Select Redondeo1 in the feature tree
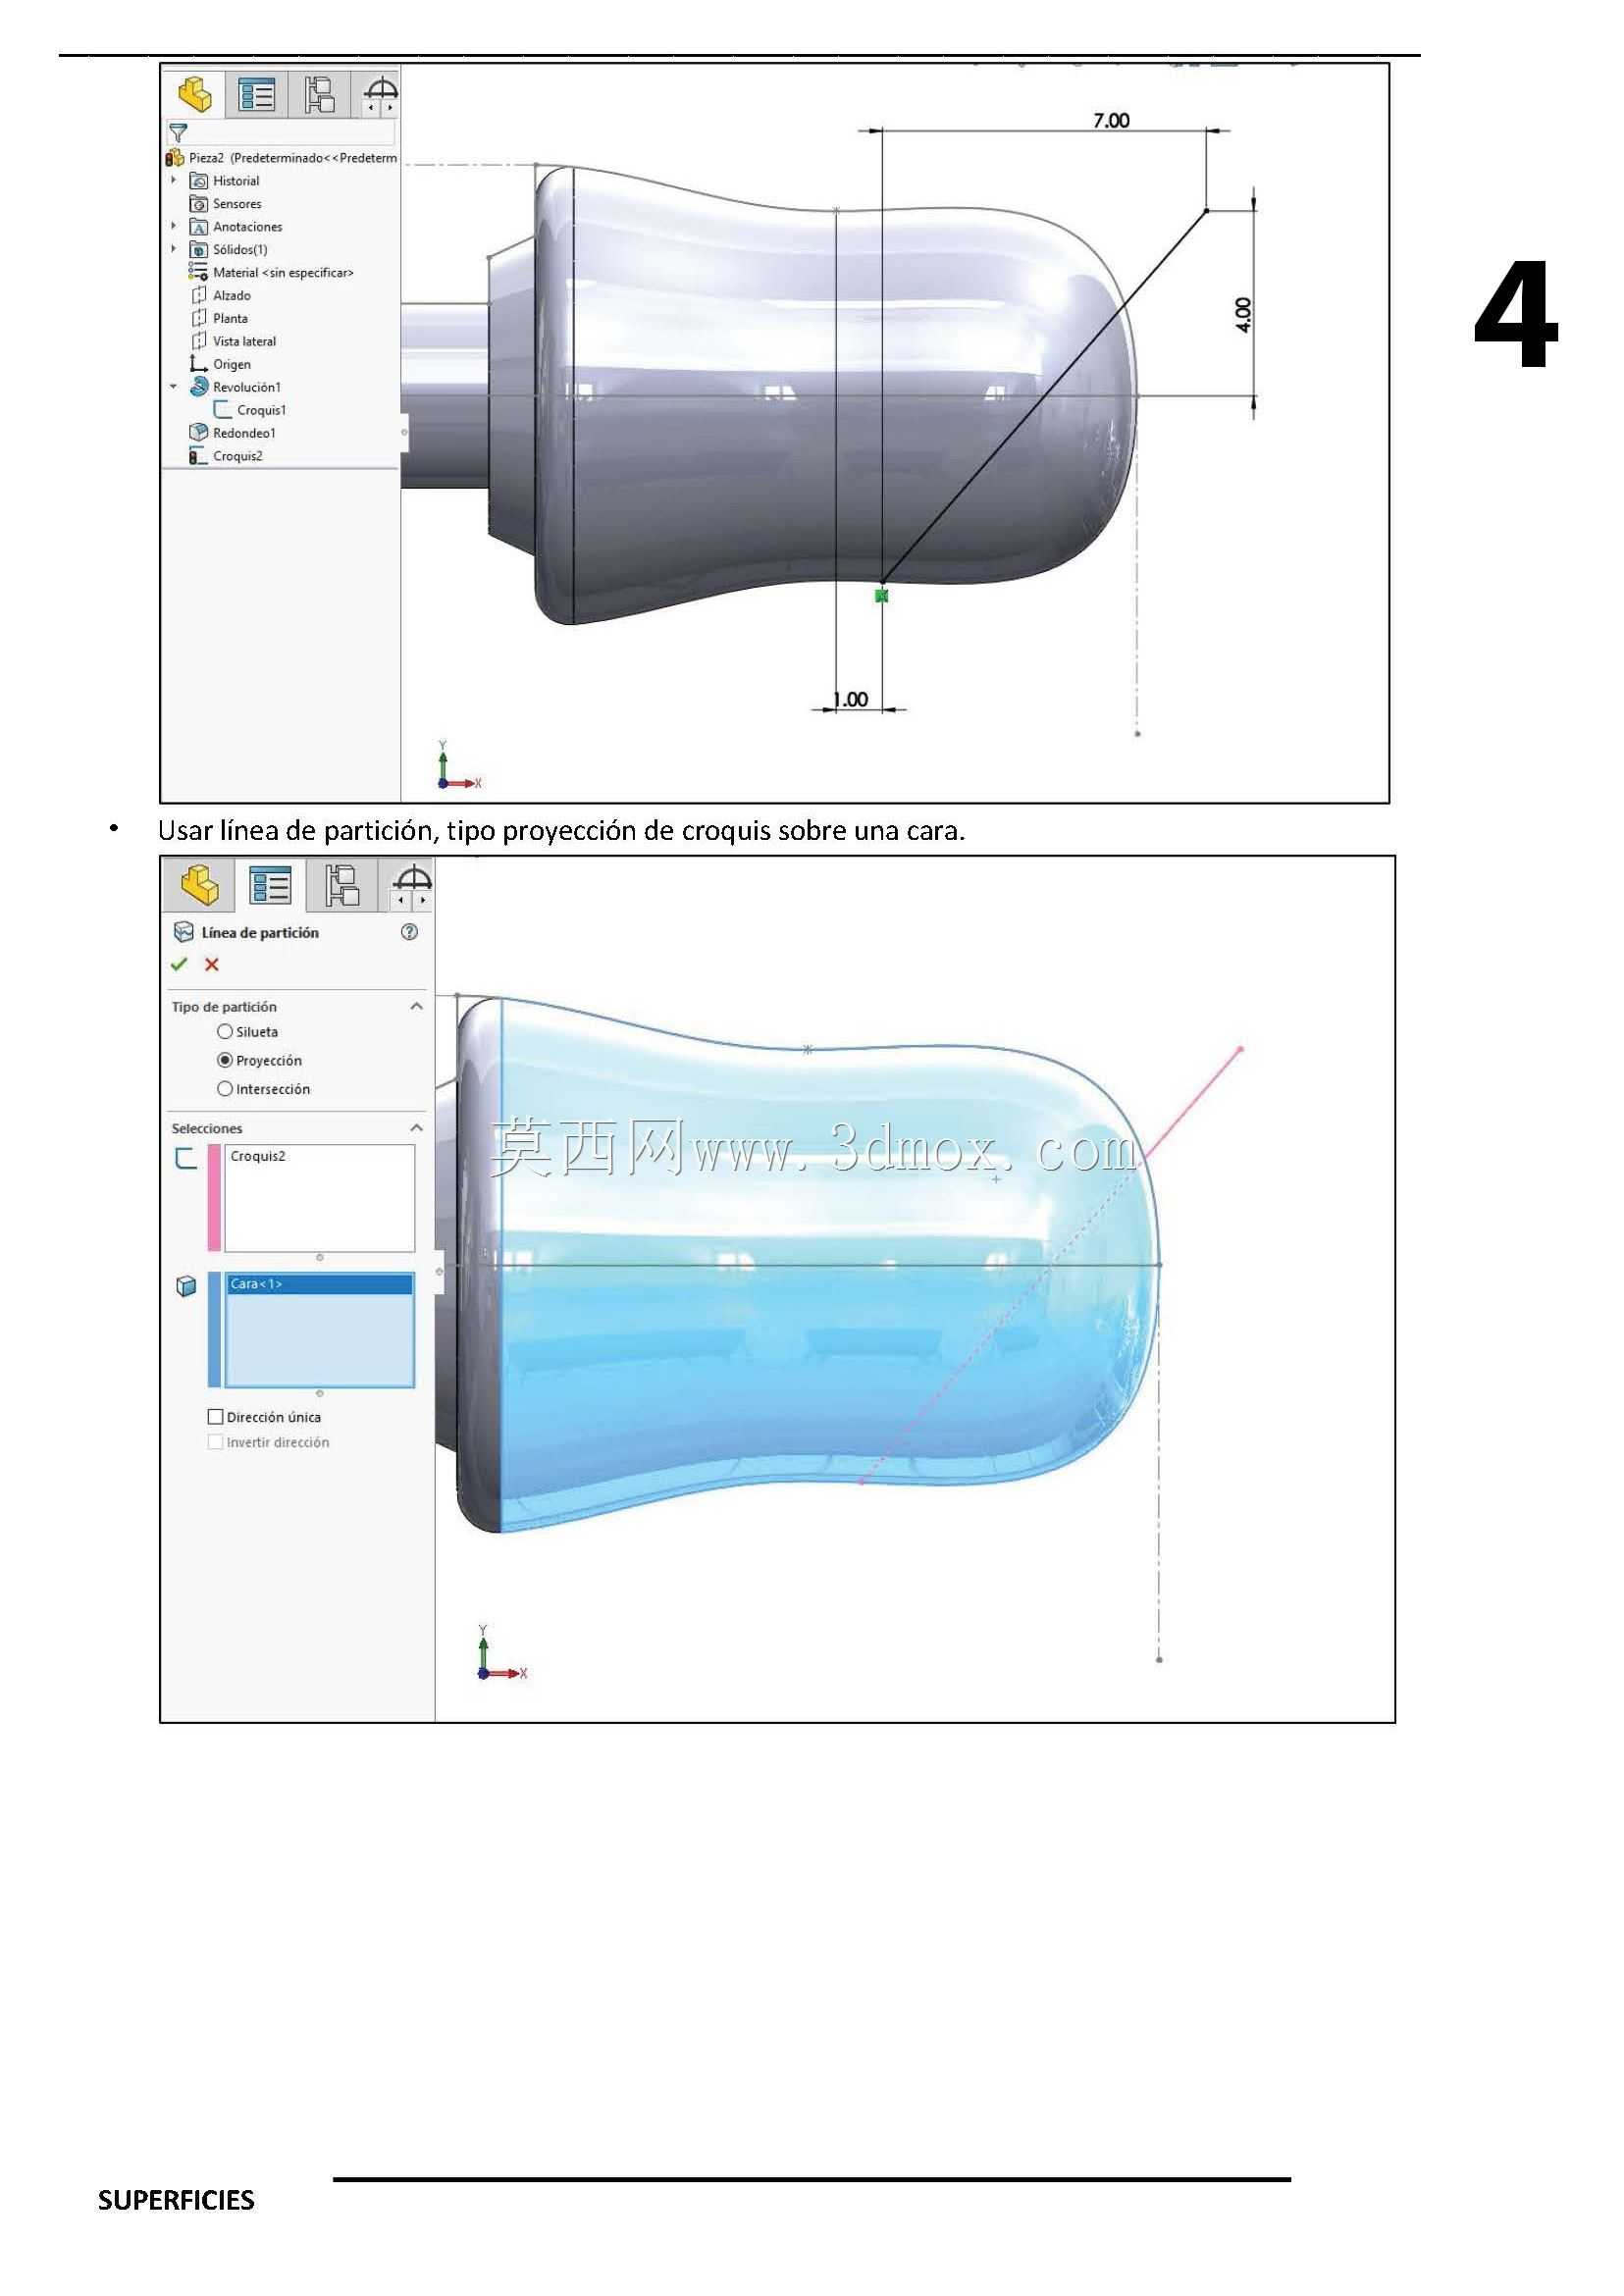Viewport: 1624px width, 2296px height. pos(244,433)
